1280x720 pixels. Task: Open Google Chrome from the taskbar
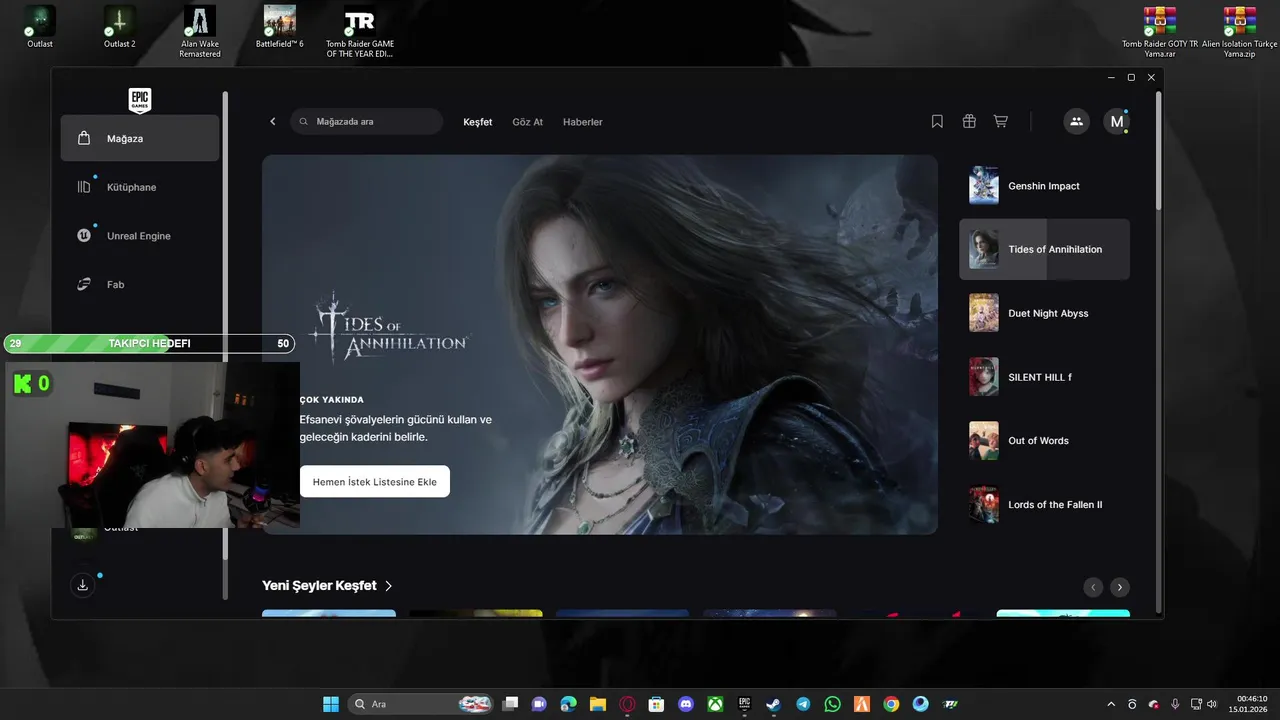(x=891, y=704)
